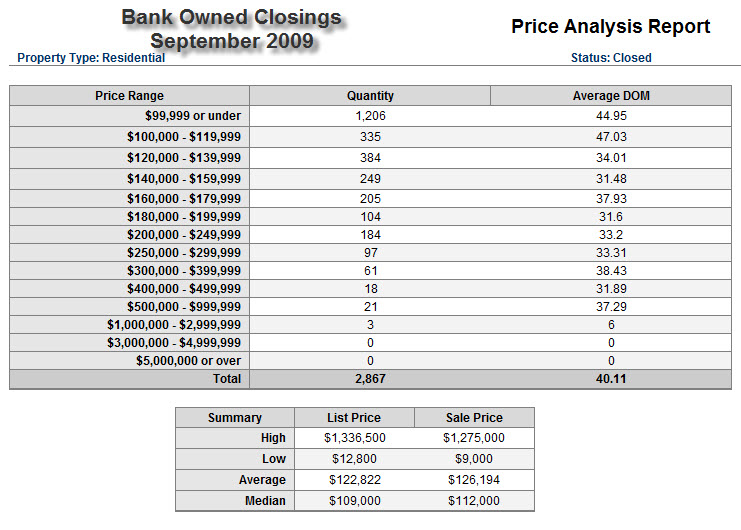Click the Quantity column header
The width and height of the screenshot is (741, 530).
[x=370, y=96]
